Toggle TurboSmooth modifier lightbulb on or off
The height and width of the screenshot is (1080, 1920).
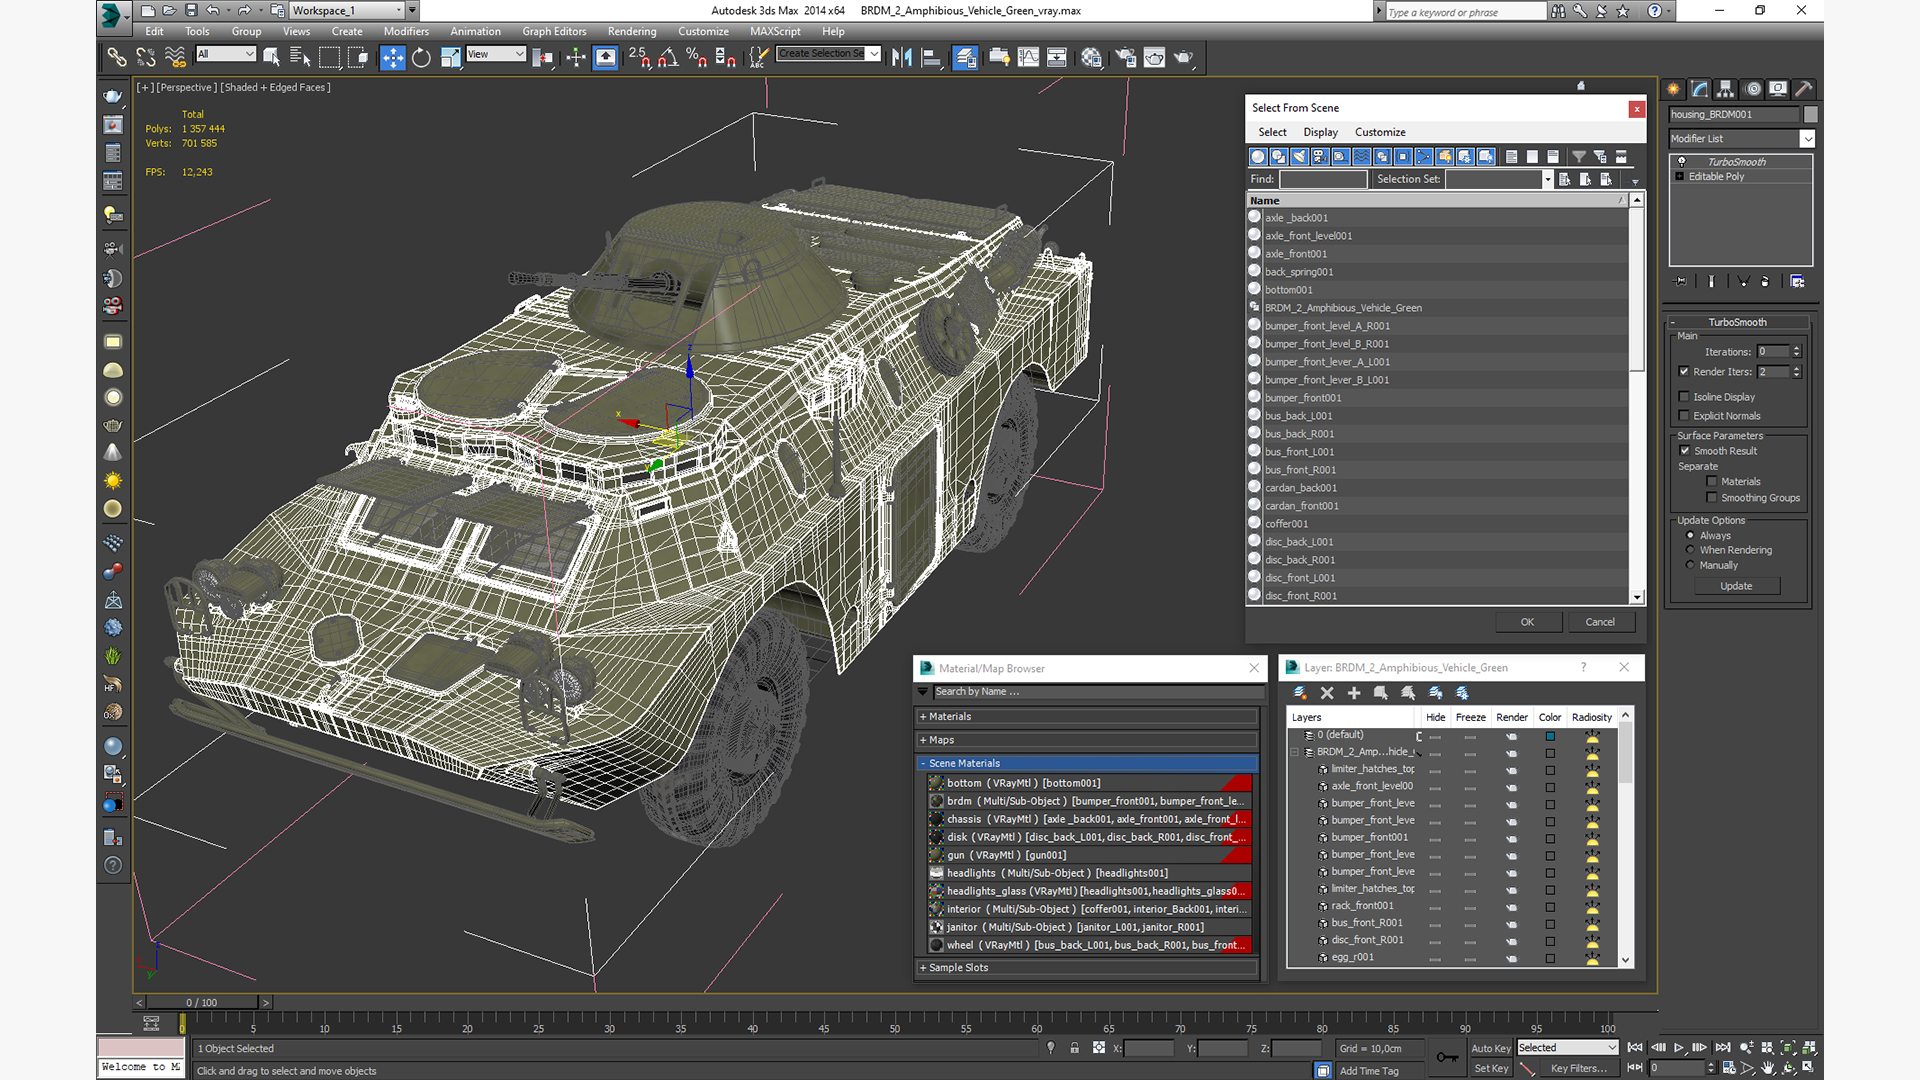1681,162
